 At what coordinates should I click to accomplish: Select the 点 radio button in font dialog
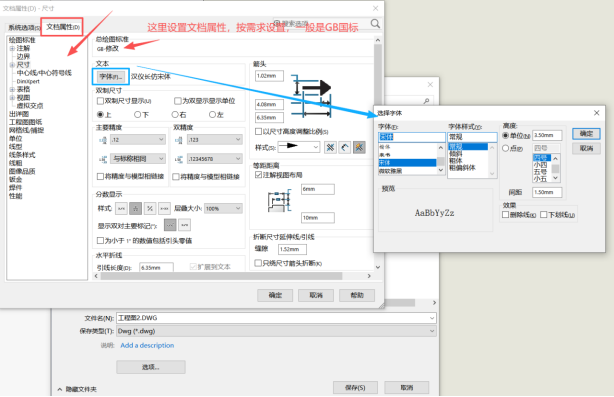pos(506,148)
